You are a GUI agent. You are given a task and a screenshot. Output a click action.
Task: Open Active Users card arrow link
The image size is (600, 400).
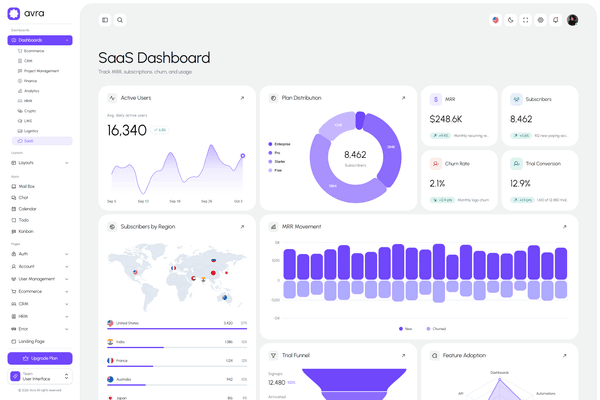click(242, 98)
